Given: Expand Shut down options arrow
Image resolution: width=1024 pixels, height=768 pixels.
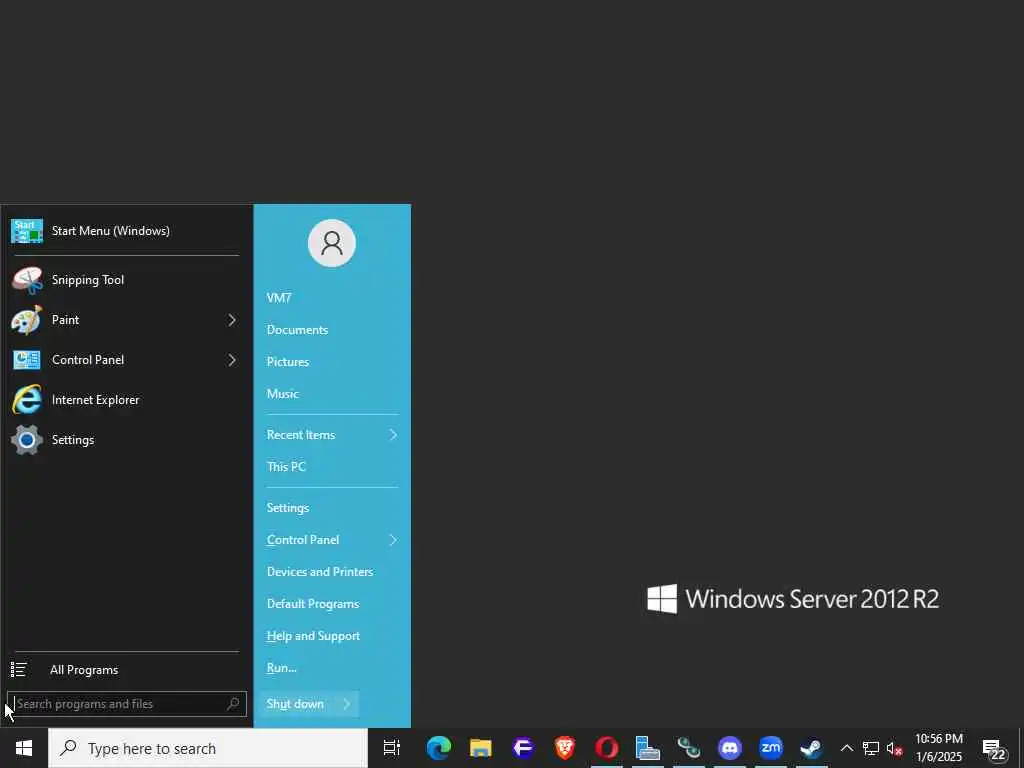Looking at the screenshot, I should tap(347, 704).
